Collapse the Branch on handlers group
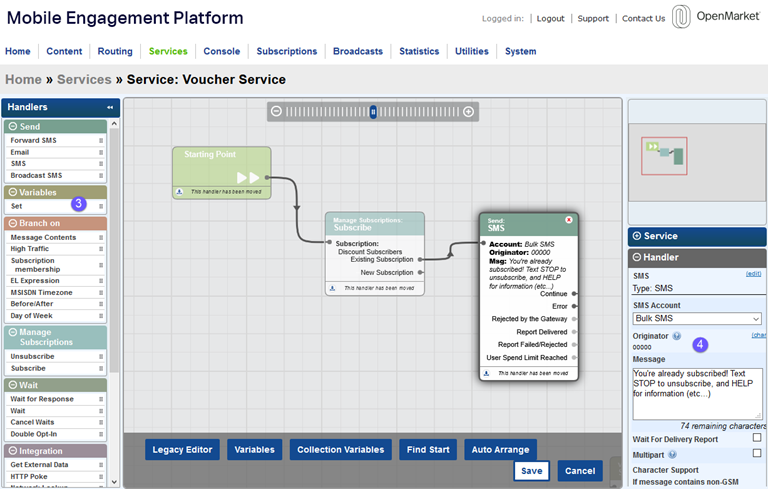The width and height of the screenshot is (768, 489). (13, 223)
